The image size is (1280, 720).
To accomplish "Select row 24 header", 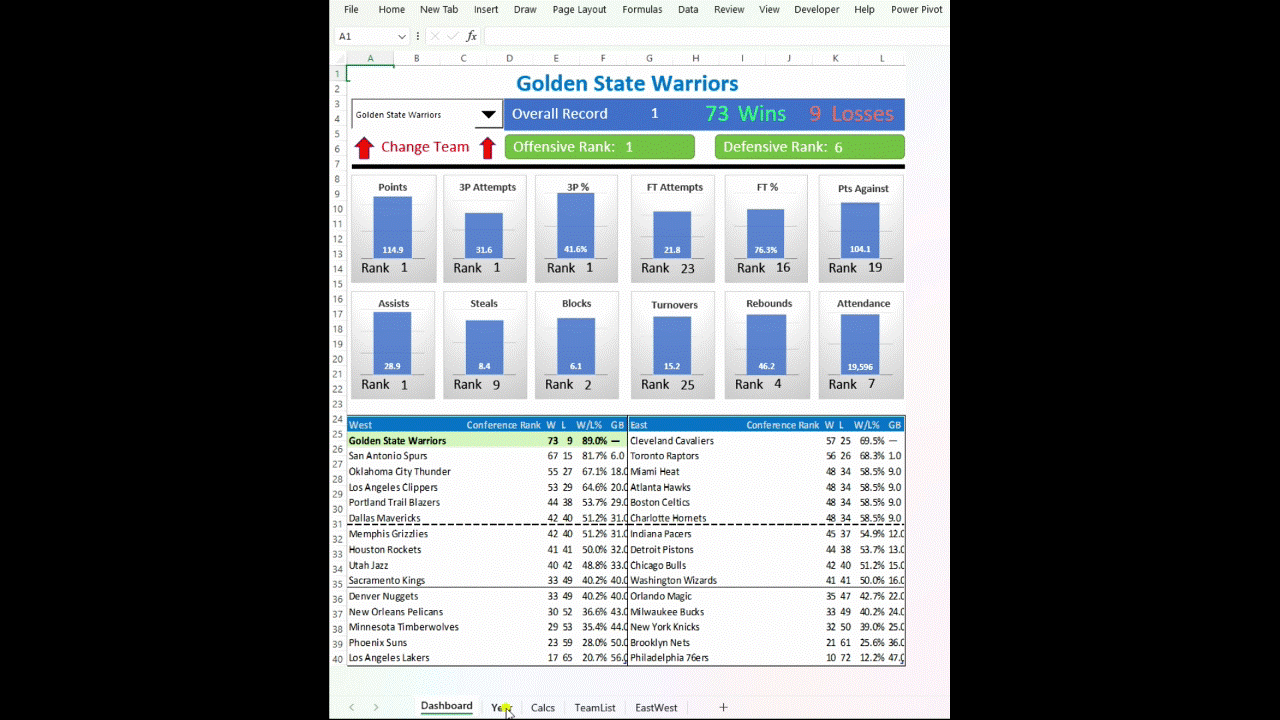I will click(x=338, y=419).
